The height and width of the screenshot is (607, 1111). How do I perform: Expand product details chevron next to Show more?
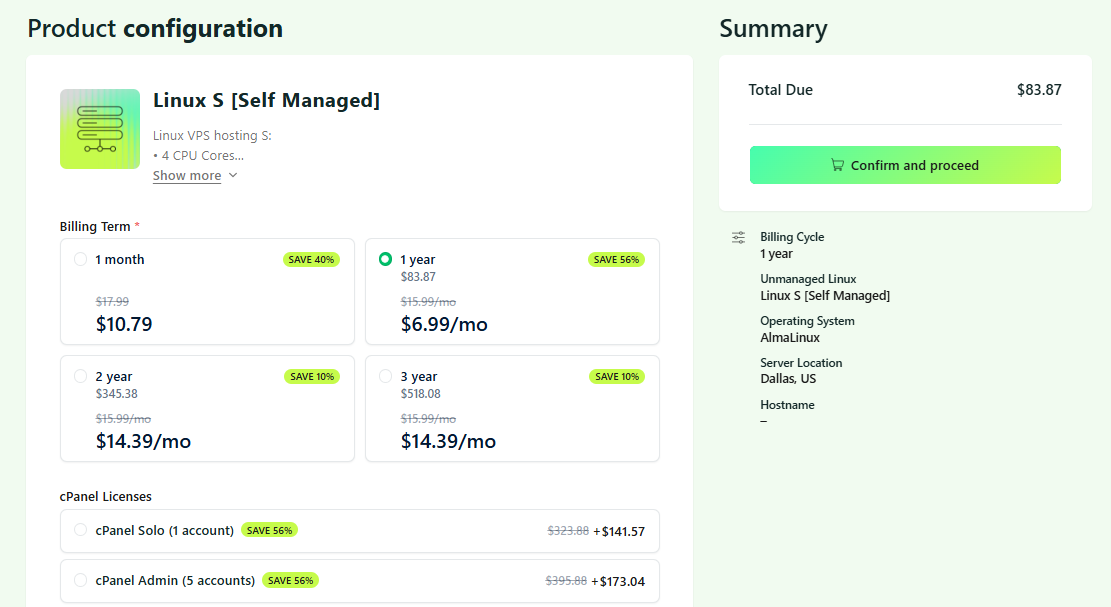tap(233, 175)
